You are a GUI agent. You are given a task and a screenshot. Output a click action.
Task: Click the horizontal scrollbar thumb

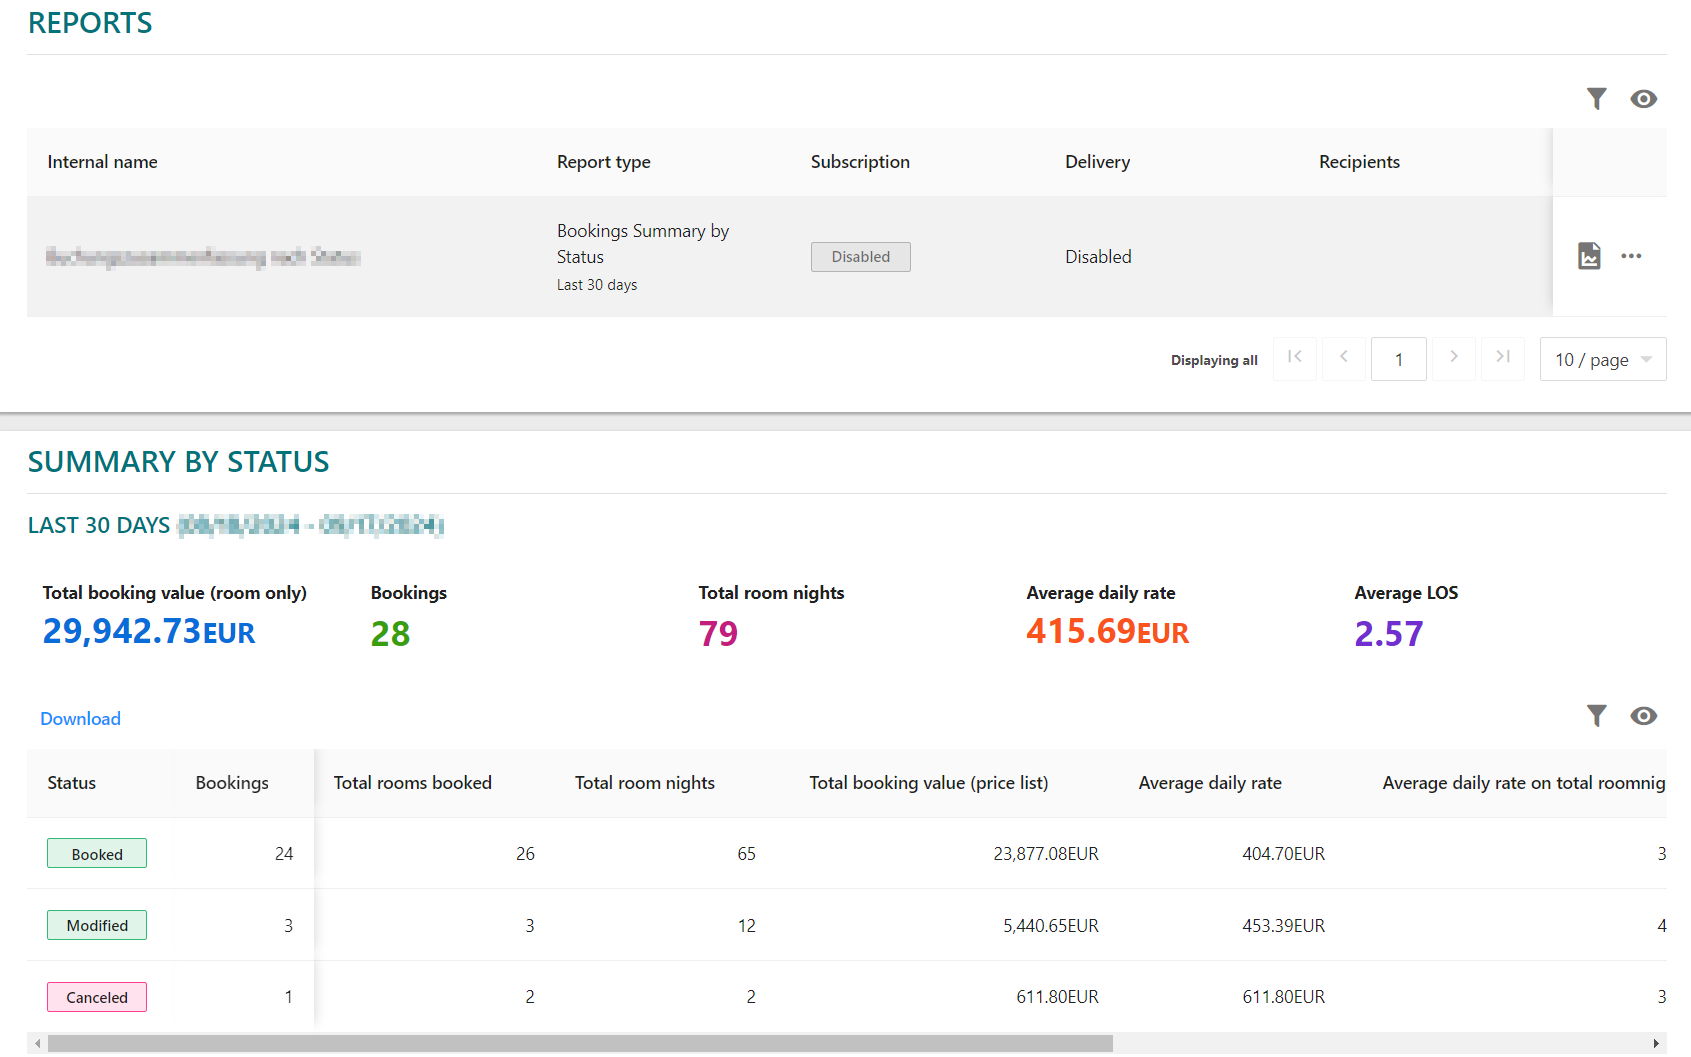click(x=580, y=1044)
